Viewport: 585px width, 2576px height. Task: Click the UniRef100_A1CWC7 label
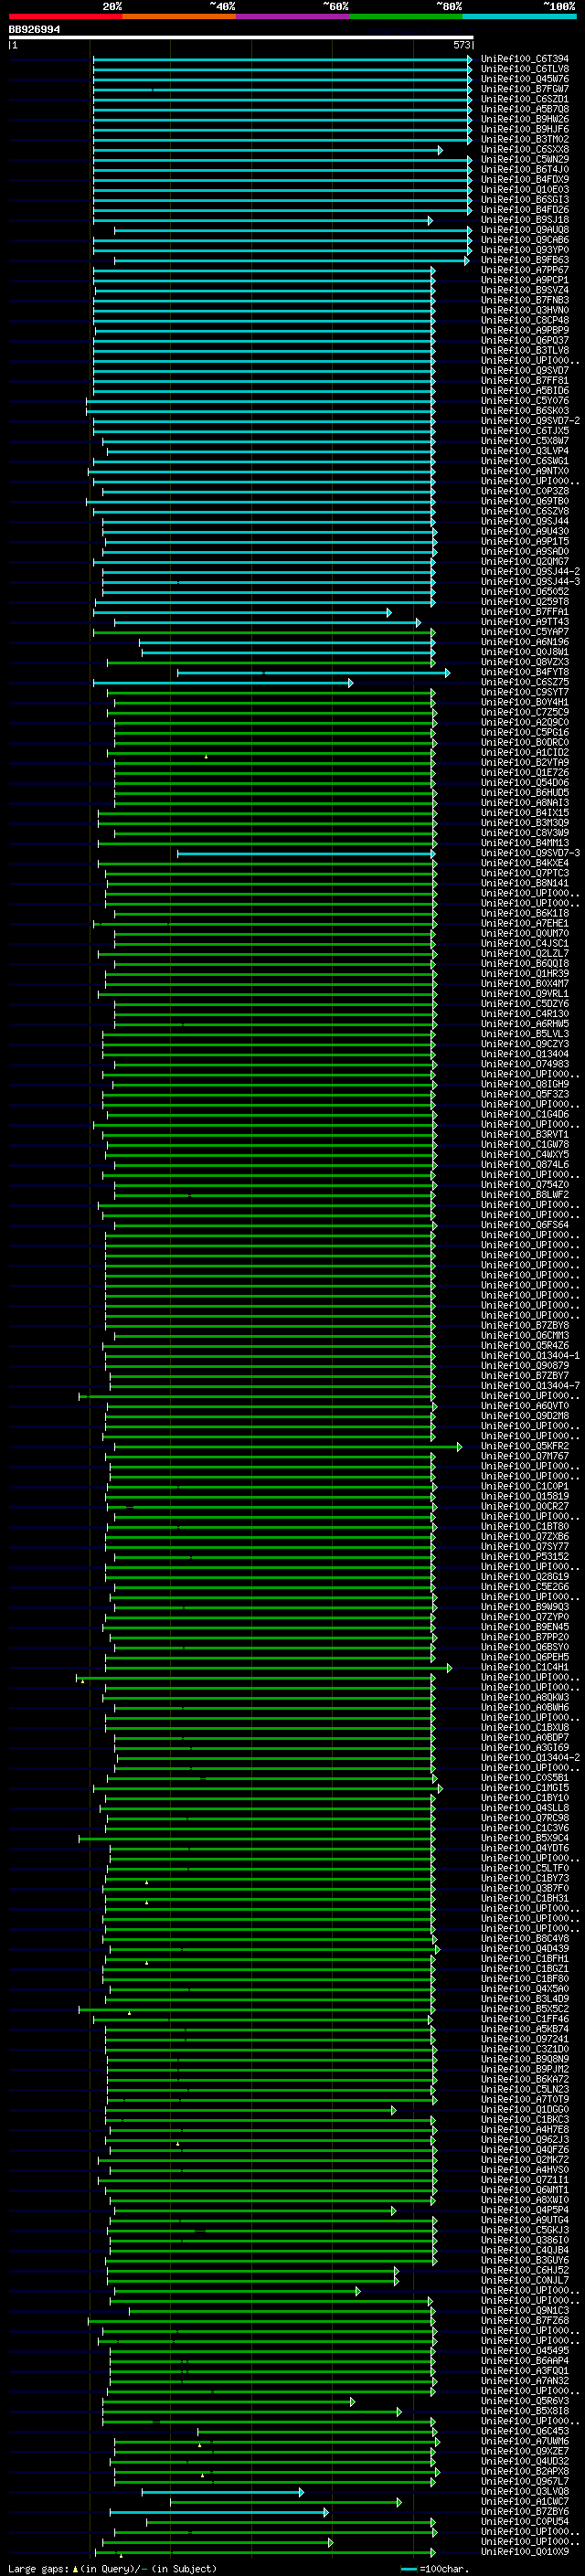pyautogui.click(x=525, y=2502)
